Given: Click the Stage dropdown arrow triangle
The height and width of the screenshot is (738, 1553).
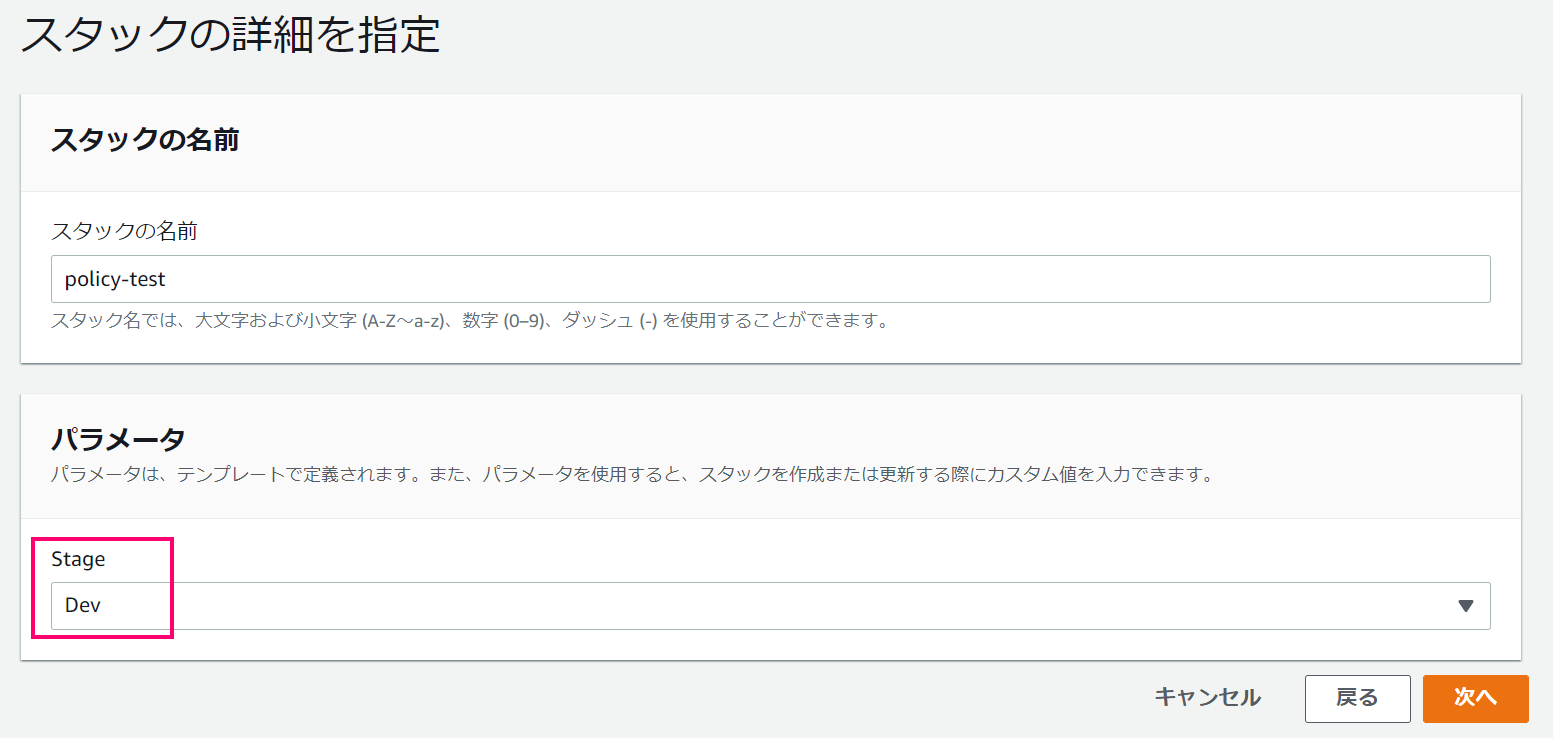Looking at the screenshot, I should point(1466,606).
